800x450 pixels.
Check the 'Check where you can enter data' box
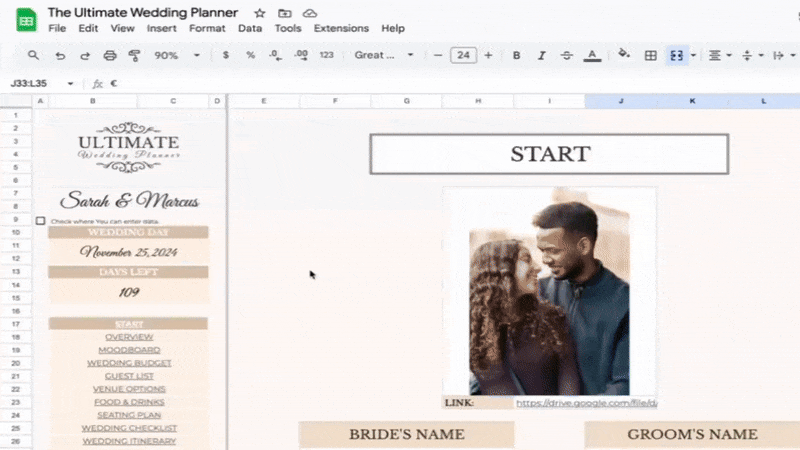40,221
